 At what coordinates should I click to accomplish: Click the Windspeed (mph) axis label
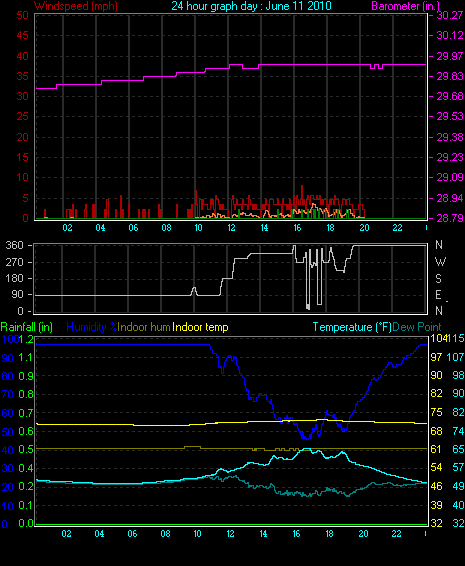pos(75,6)
